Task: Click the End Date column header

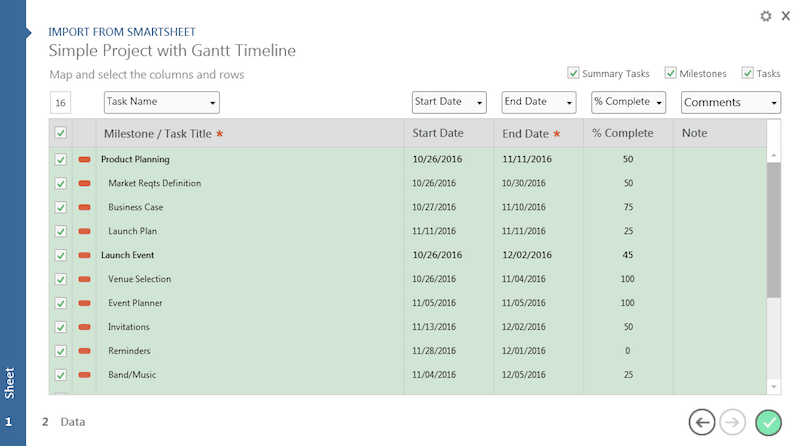Action: coord(526,134)
